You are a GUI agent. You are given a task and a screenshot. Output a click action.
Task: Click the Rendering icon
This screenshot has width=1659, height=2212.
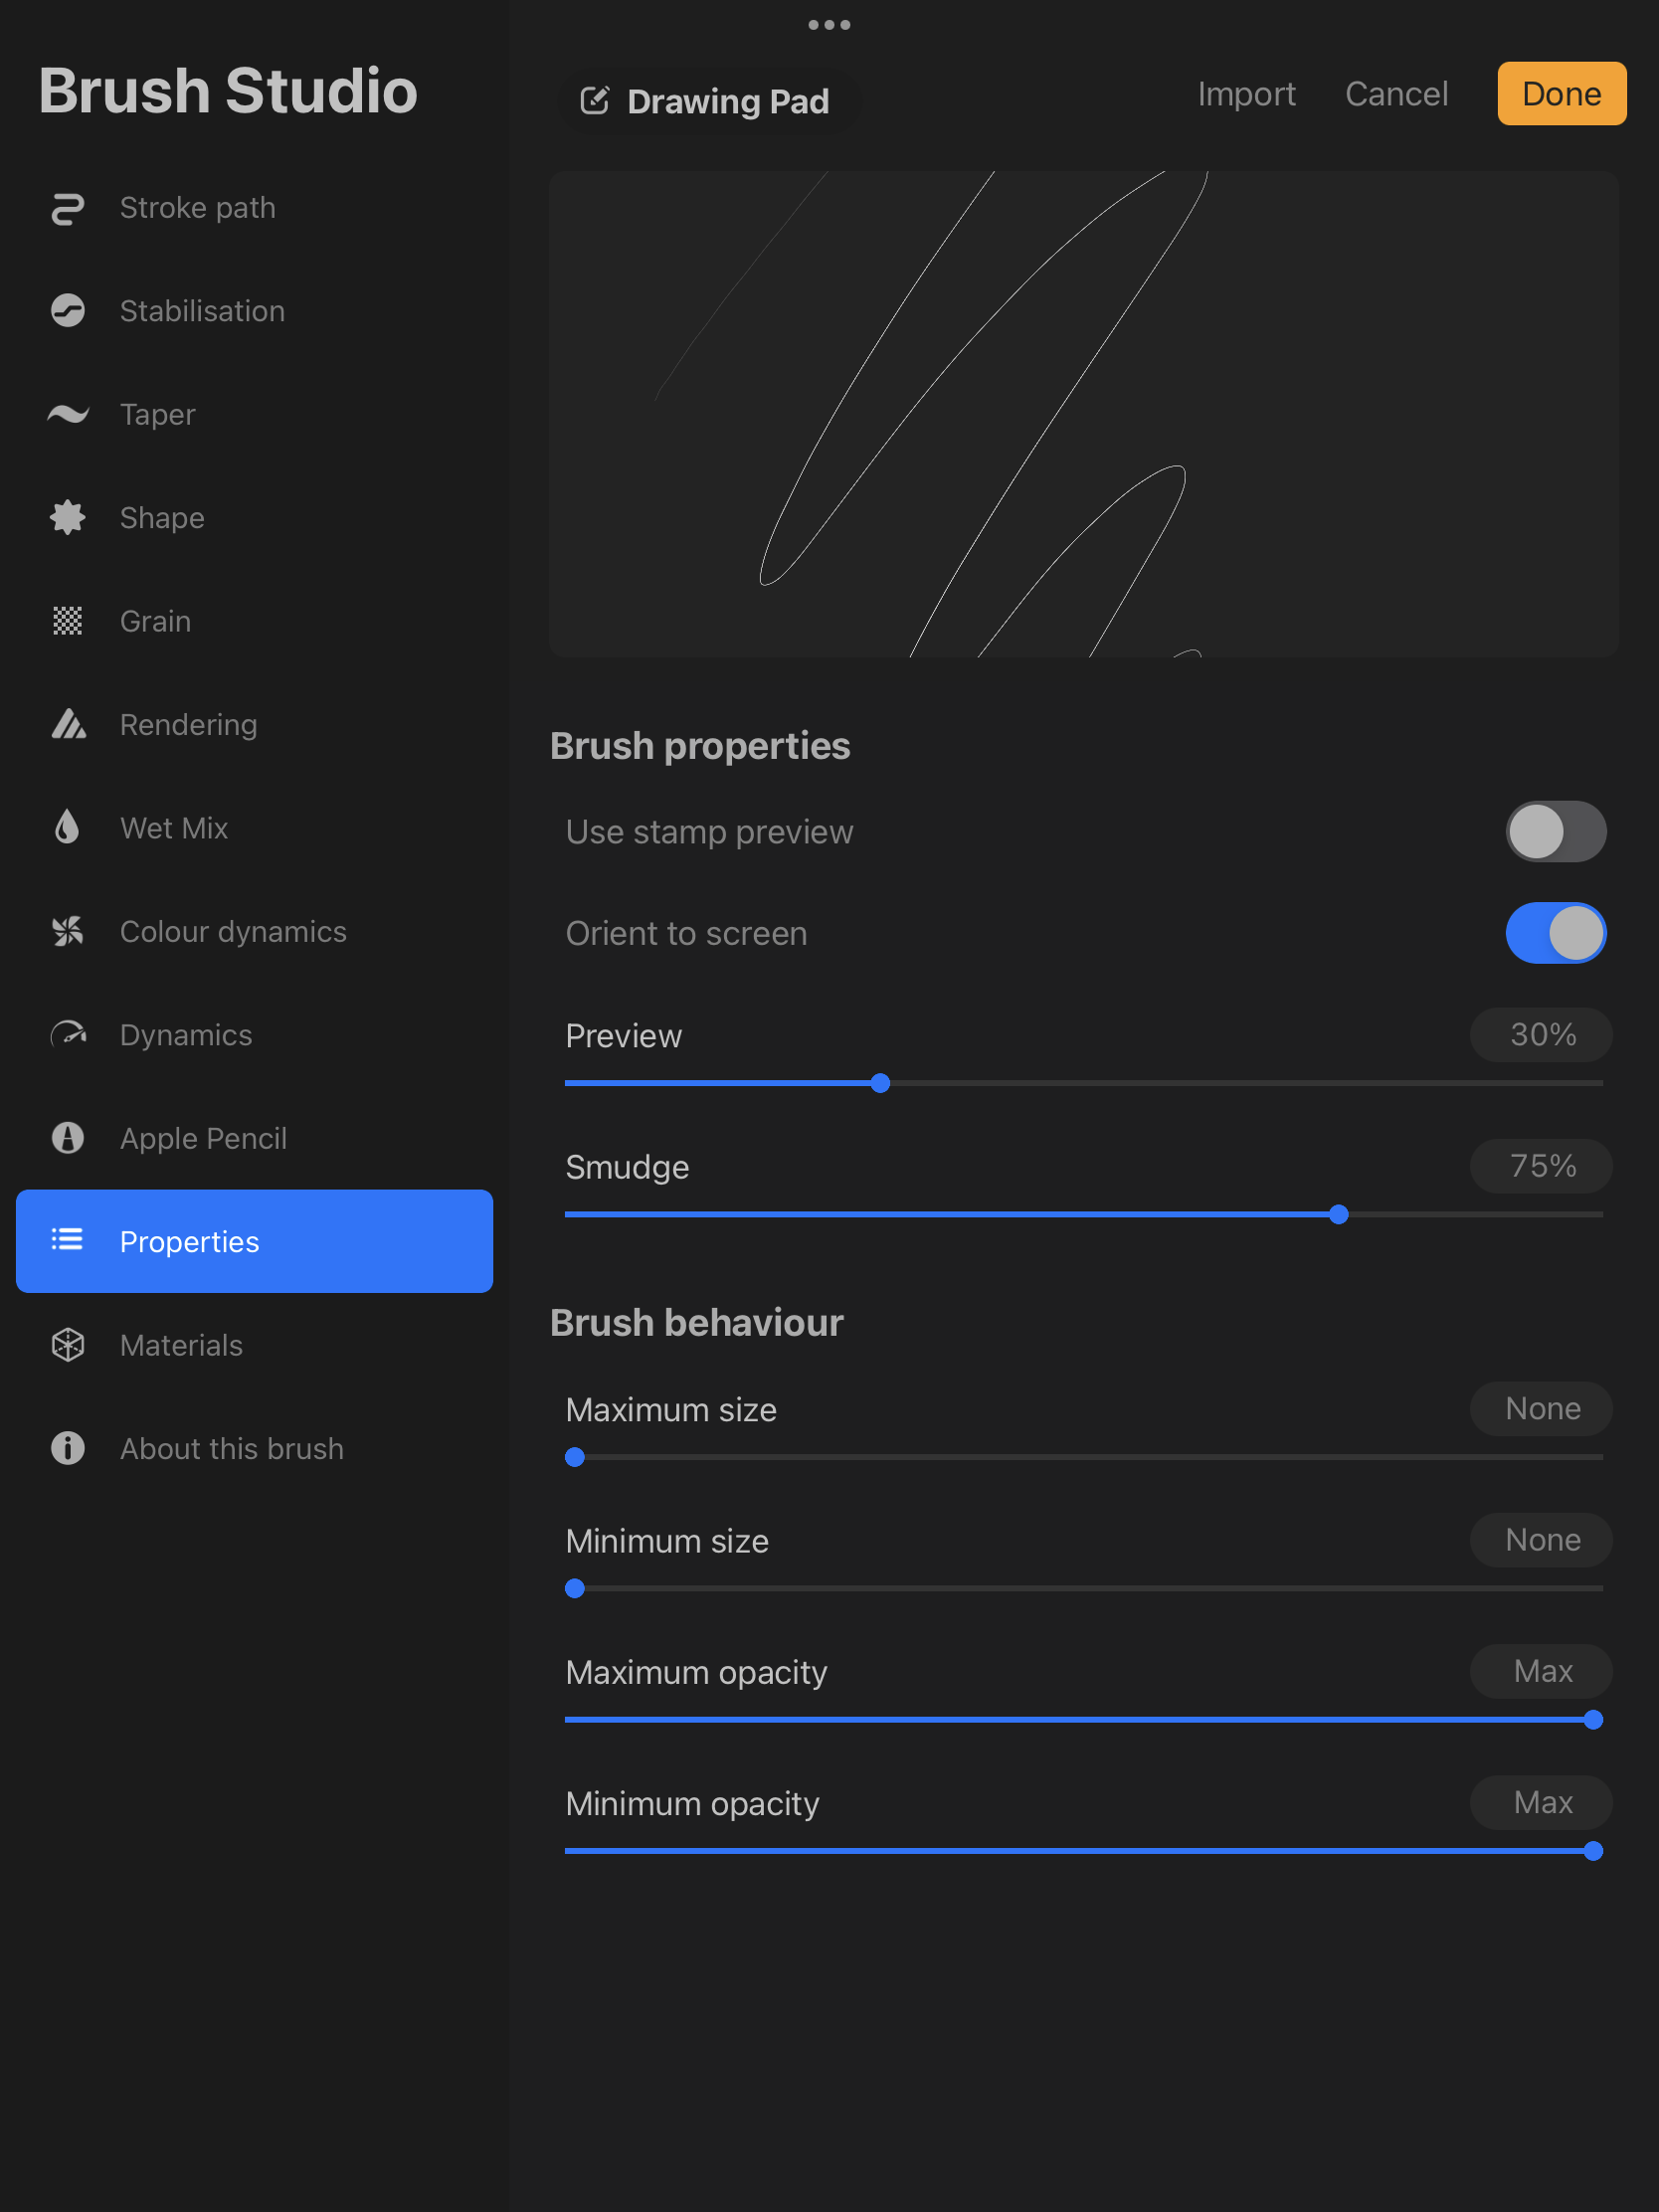[68, 725]
